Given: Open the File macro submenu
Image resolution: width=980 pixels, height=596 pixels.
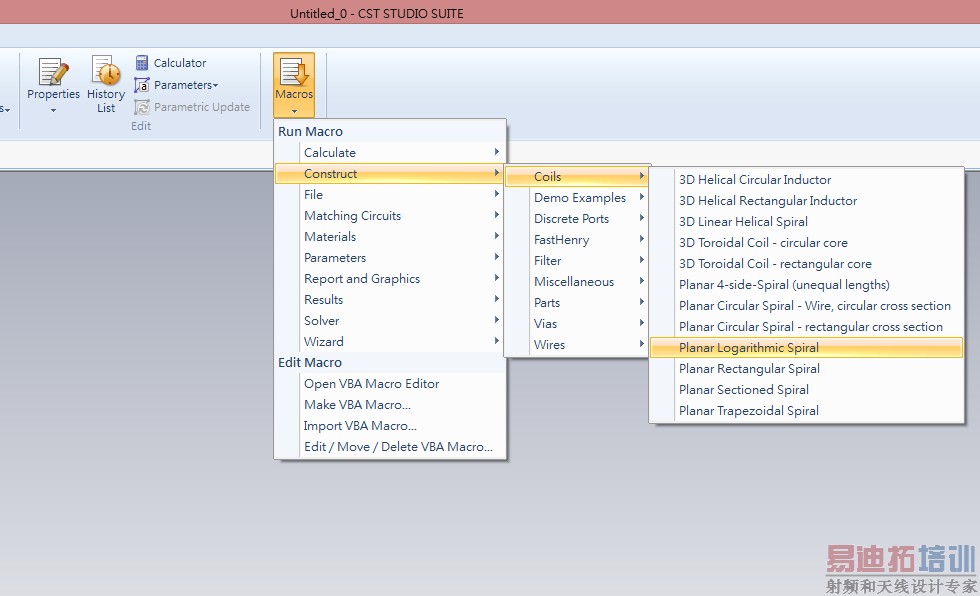Looking at the screenshot, I should (x=390, y=194).
